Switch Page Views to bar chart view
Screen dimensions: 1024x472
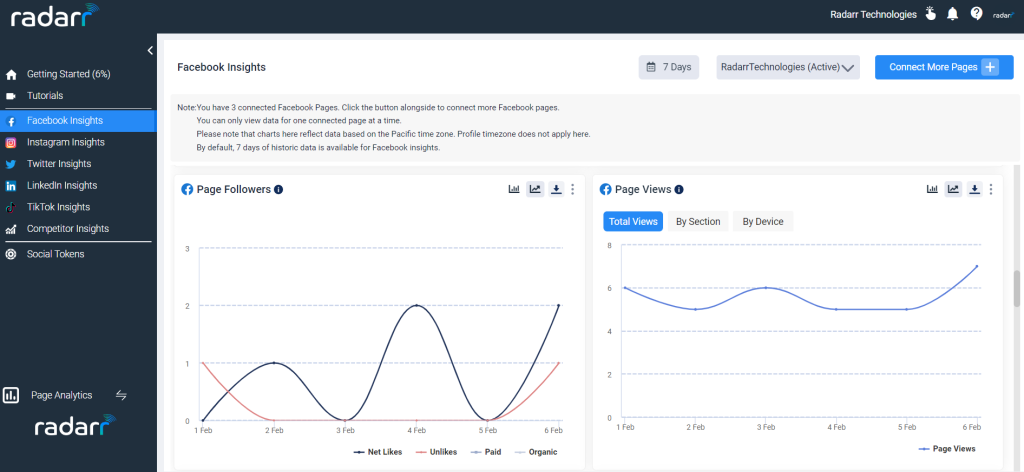[932, 189]
